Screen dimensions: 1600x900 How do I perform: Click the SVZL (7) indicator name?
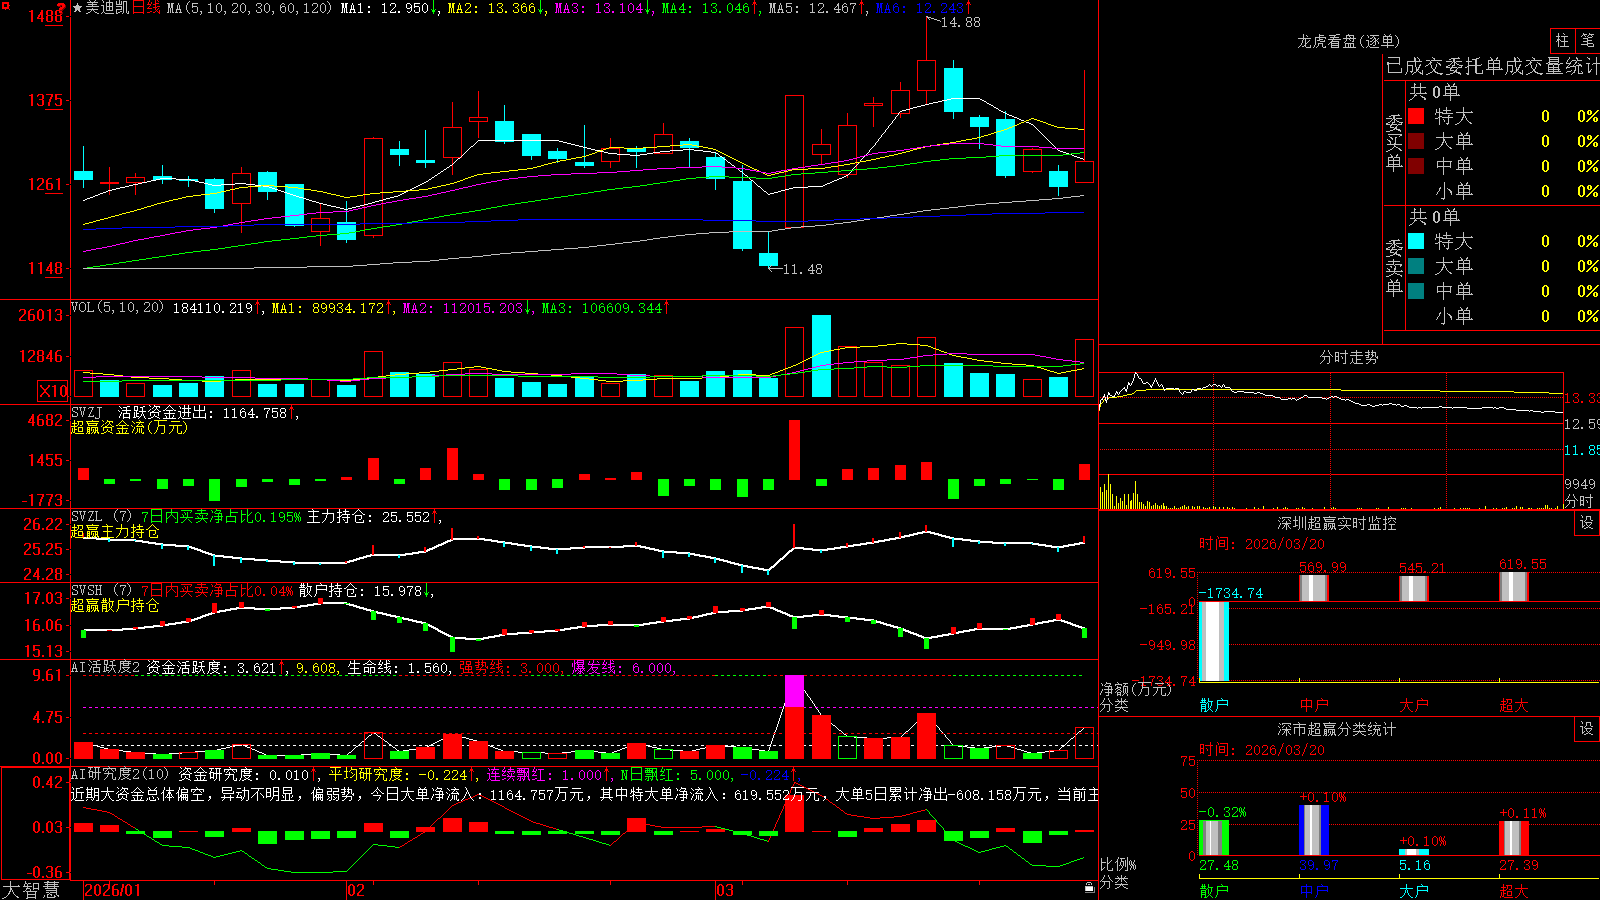(x=102, y=517)
